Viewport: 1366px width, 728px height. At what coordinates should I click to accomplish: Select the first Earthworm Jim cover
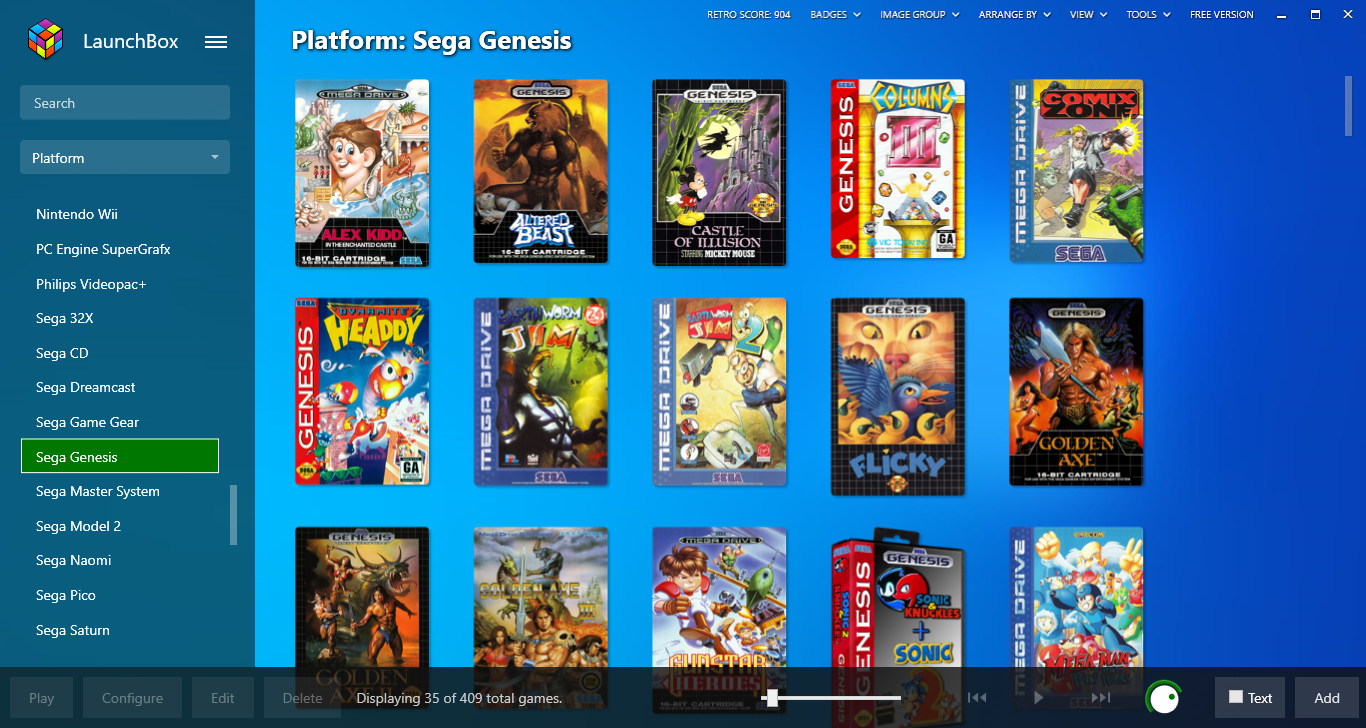(541, 392)
